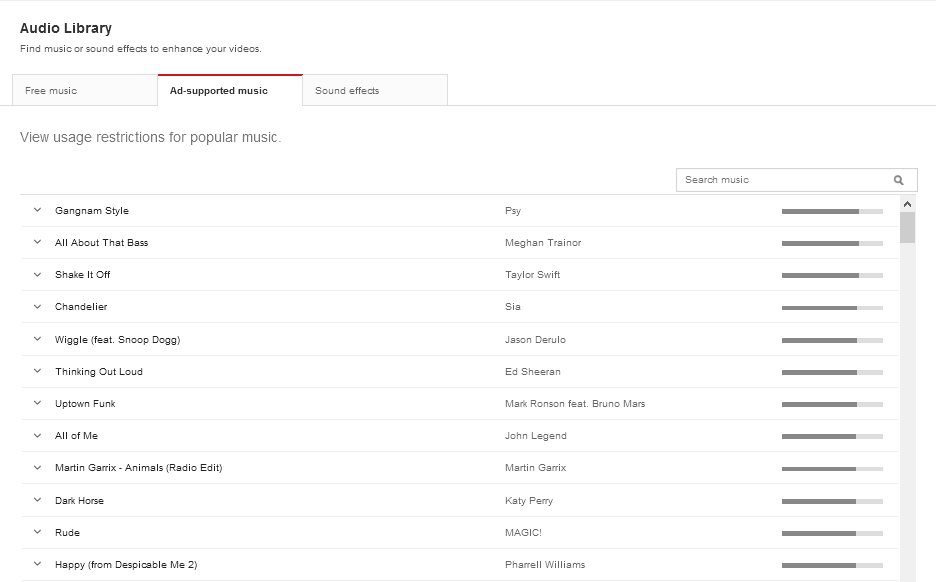This screenshot has width=936, height=582.
Task: Click the song title Rude
Action: [67, 532]
